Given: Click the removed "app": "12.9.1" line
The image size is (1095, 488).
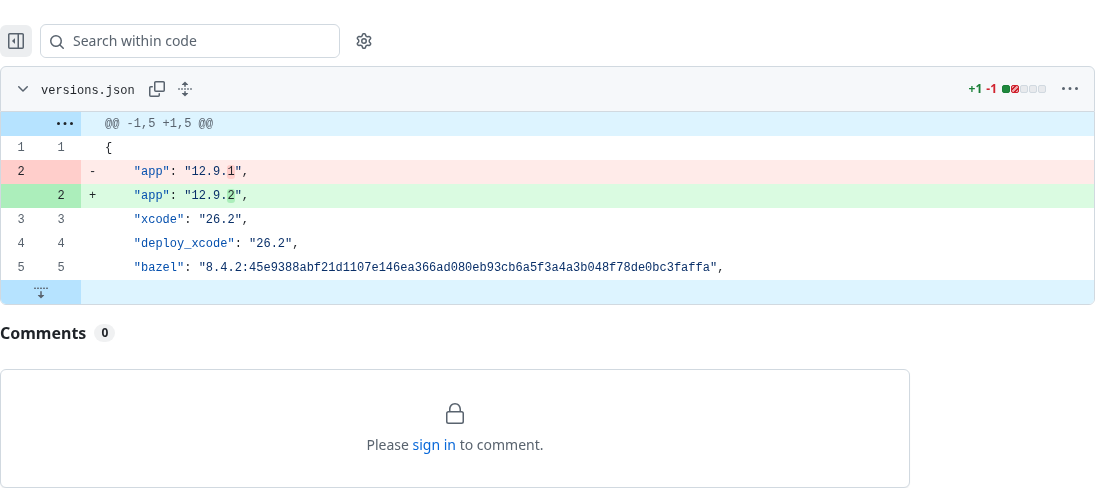Looking at the screenshot, I should coord(587,171).
